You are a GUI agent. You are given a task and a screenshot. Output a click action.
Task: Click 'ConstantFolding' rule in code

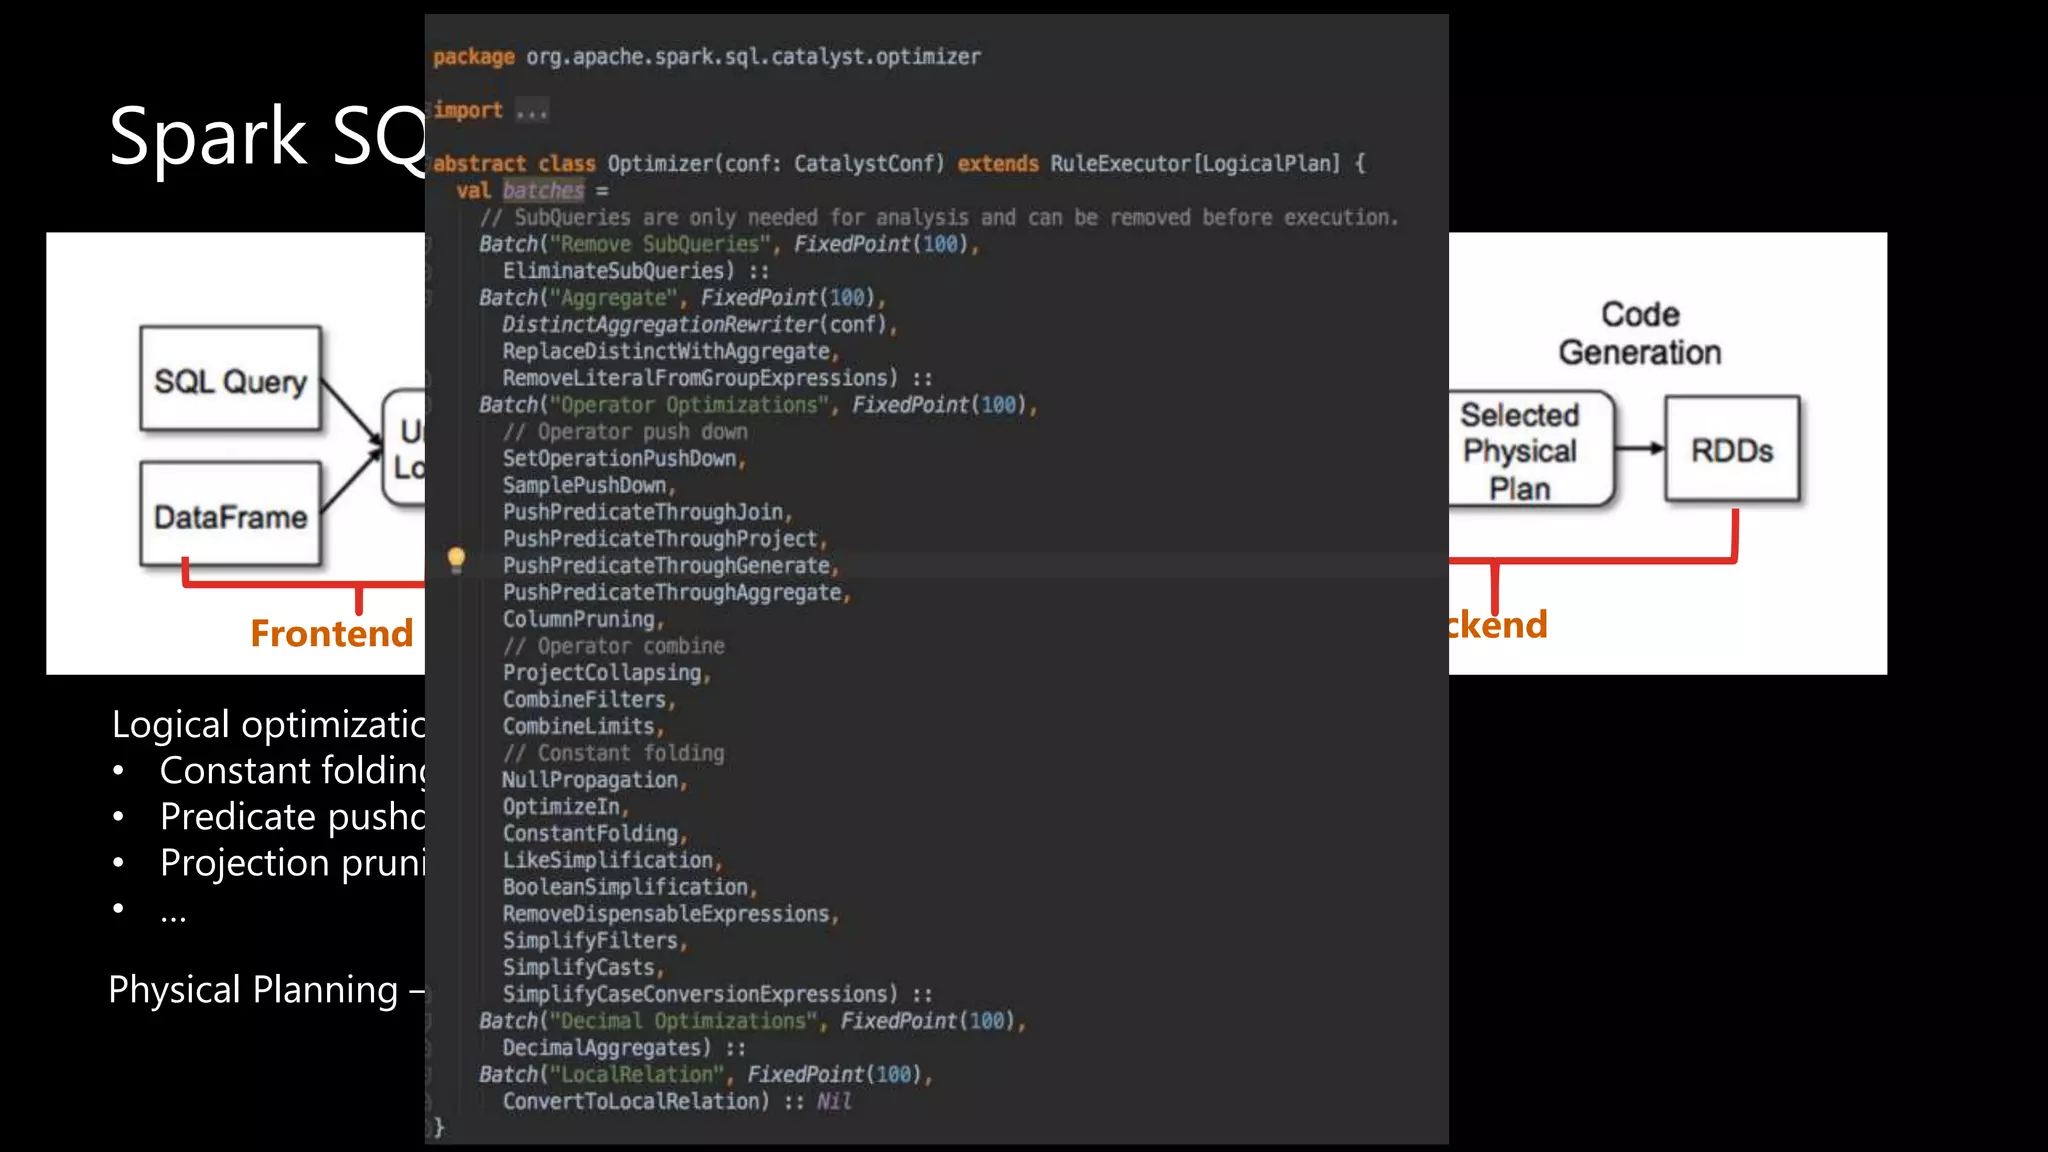click(590, 834)
